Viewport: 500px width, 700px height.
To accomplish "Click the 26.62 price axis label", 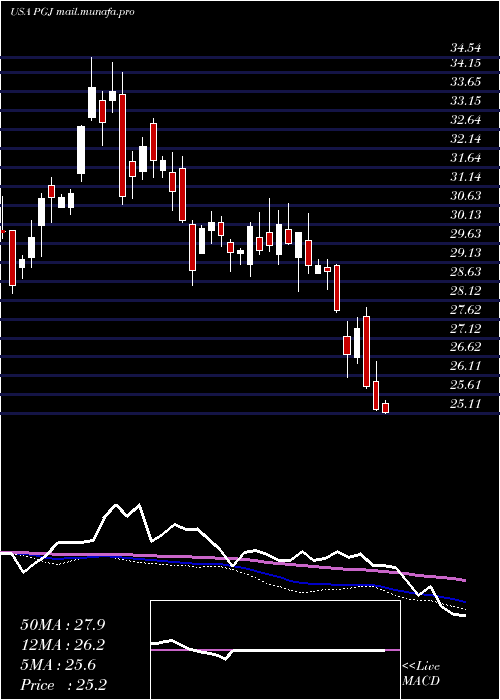I will 465,346.
